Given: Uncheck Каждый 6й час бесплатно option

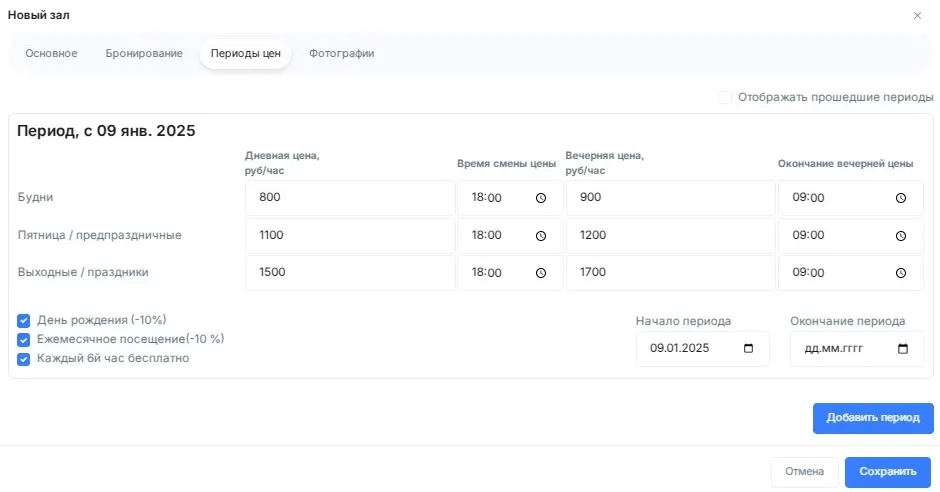Looking at the screenshot, I should (x=23, y=359).
